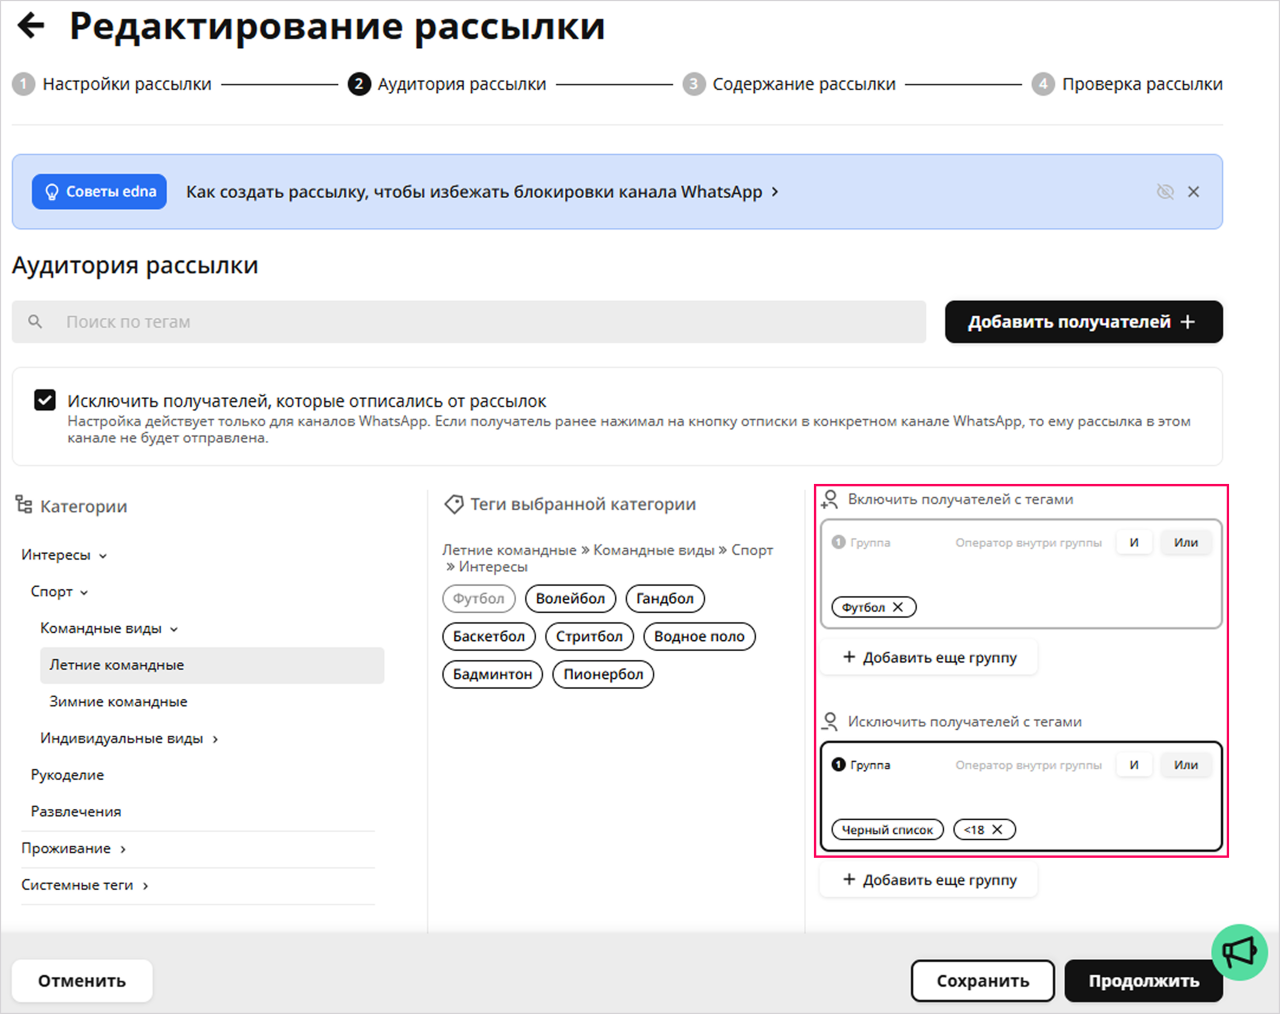Screen dimensions: 1280x1014
Task: Click the Продолжить button
Action: click(x=1144, y=981)
